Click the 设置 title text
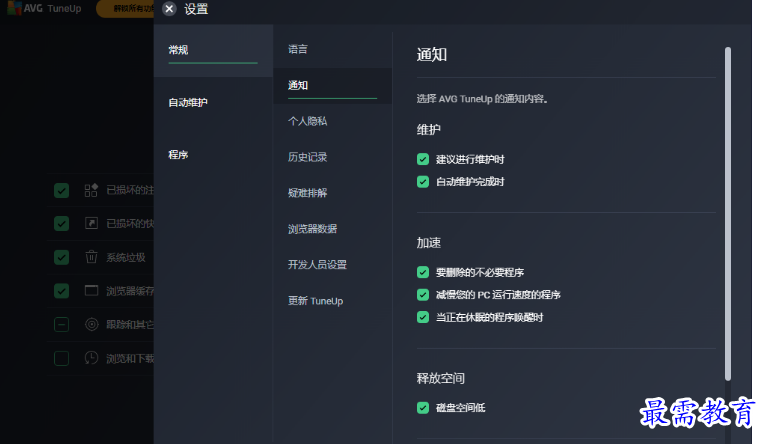 click(x=196, y=9)
